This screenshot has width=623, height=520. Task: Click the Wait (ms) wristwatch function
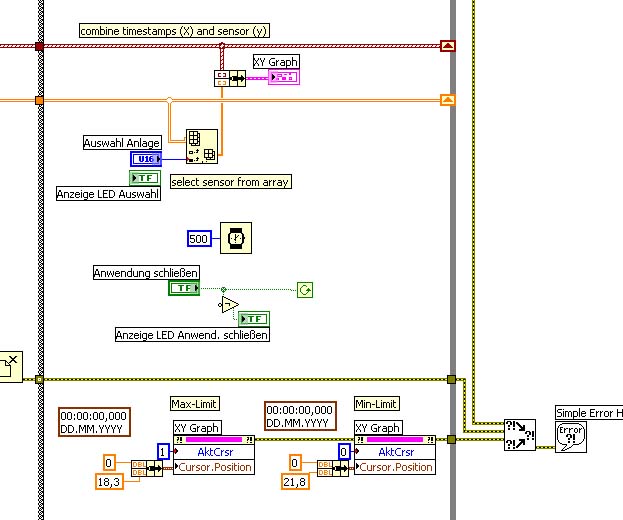click(x=236, y=238)
